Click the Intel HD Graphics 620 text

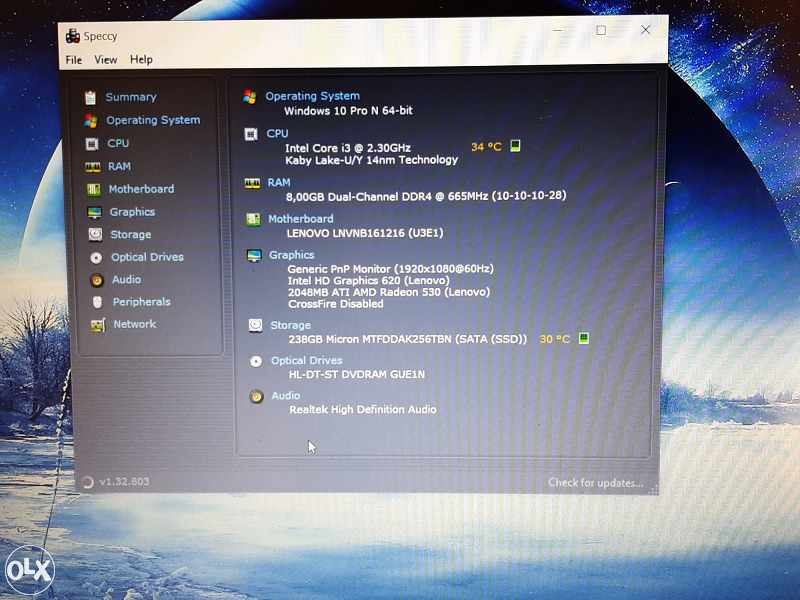pos(369,281)
